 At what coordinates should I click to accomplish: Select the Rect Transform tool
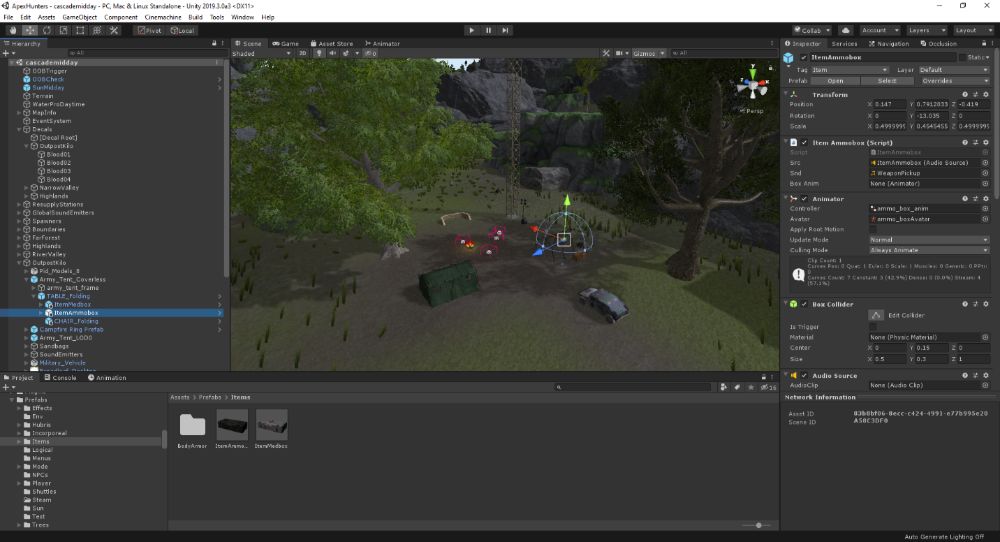pyautogui.click(x=80, y=30)
